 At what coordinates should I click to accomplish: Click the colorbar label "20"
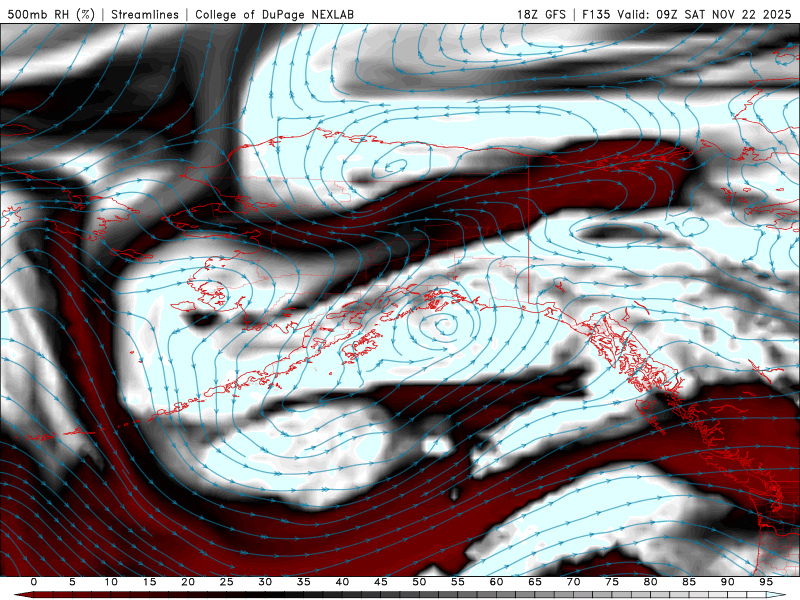[188, 582]
